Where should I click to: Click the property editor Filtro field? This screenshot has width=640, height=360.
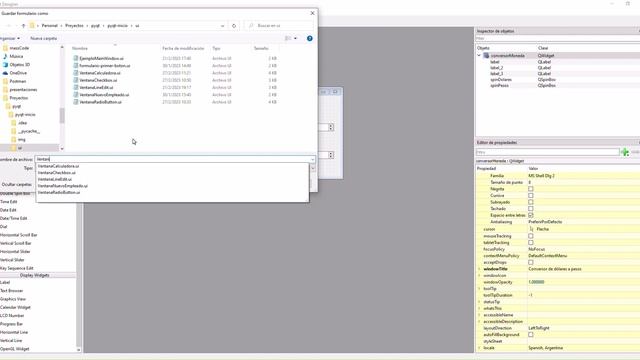pyautogui.click(x=547, y=152)
